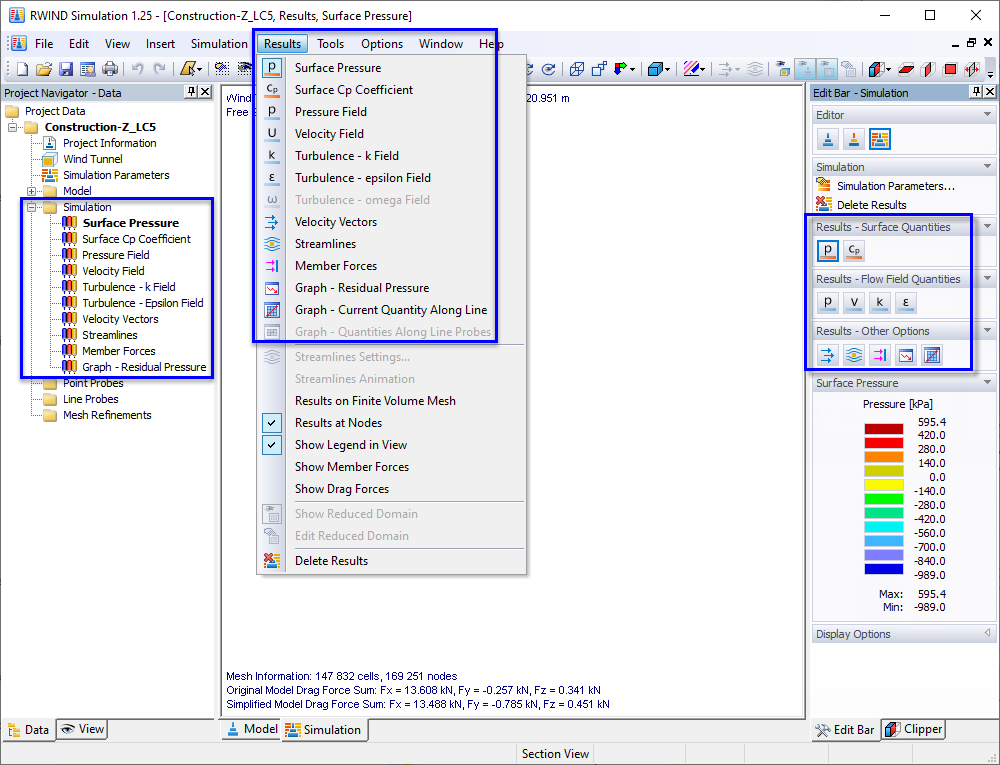1000x765 pixels.
Task: Select Mesh Refinements folder in navigator
Action: (107, 415)
